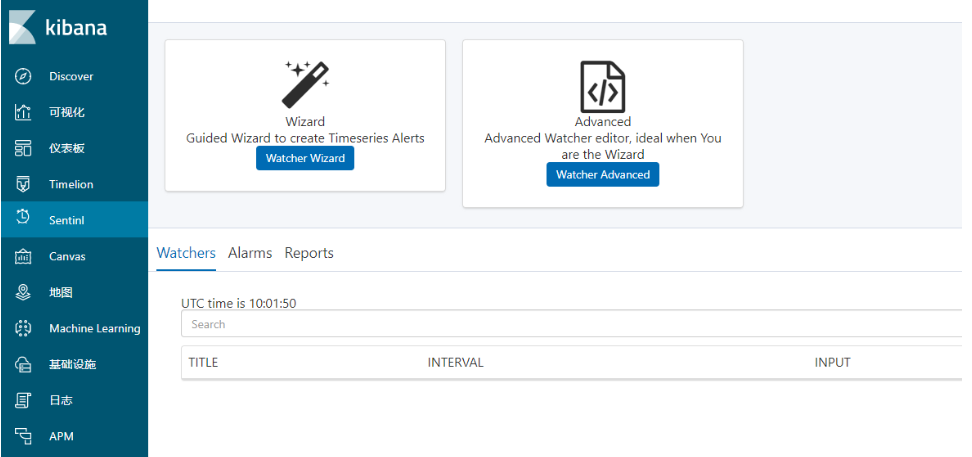This screenshot has height=457, width=972.
Task: Open APM label in sidebar
Action: (61, 436)
